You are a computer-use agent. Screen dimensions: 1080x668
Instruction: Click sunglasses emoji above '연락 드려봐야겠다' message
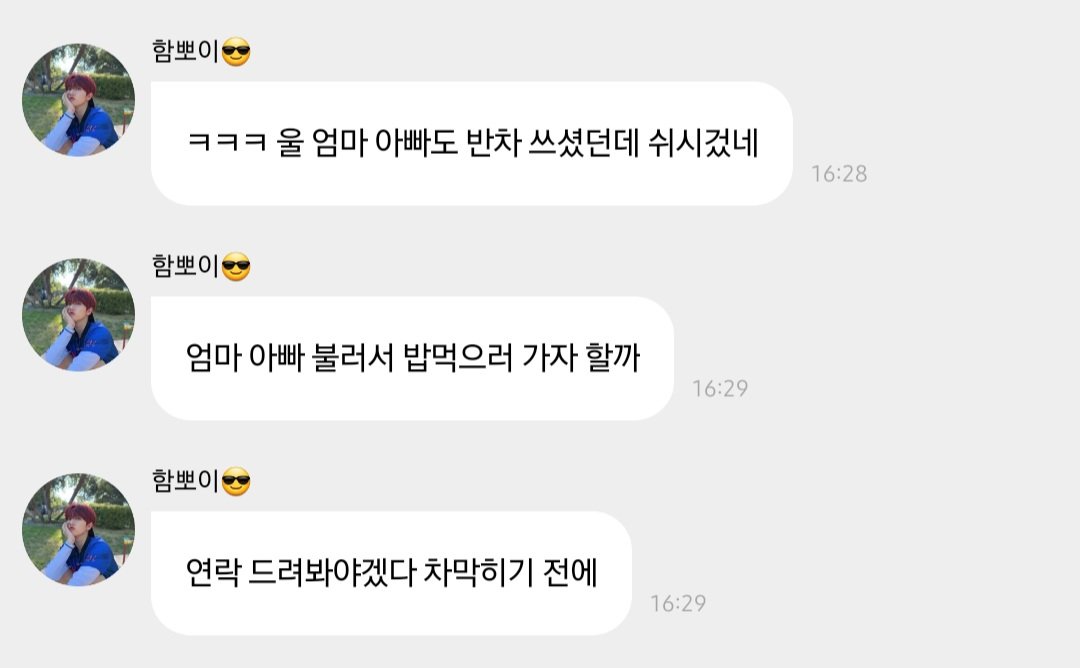[x=236, y=482]
